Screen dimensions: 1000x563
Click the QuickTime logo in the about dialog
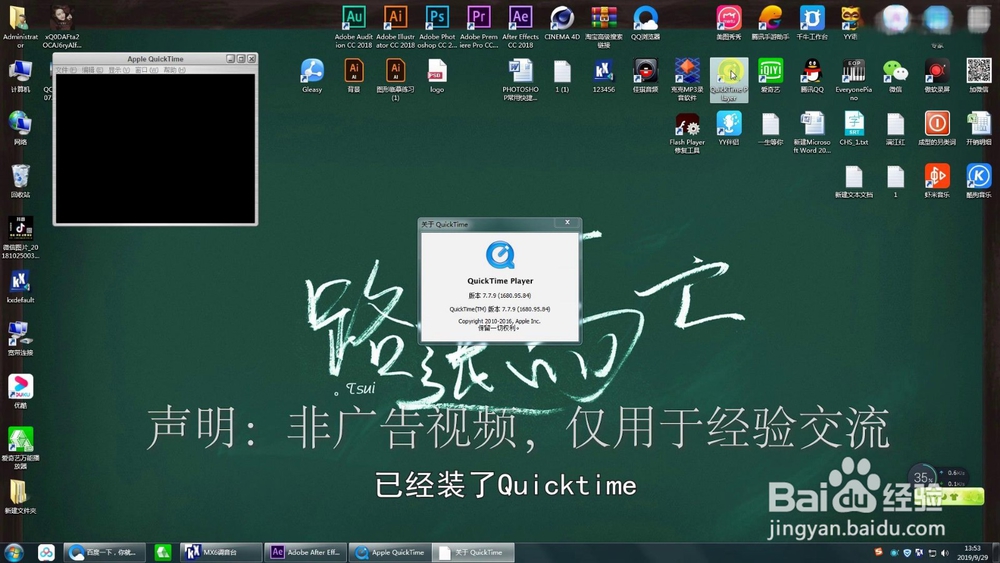click(500, 254)
